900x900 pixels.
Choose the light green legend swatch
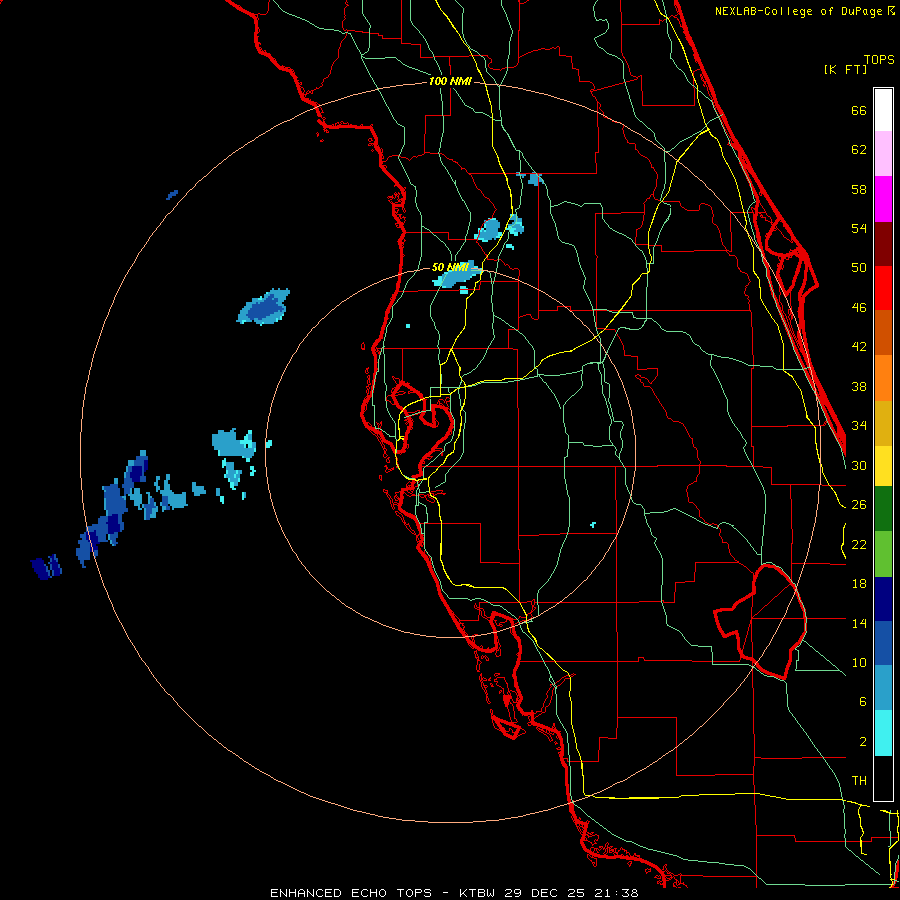tap(883, 553)
